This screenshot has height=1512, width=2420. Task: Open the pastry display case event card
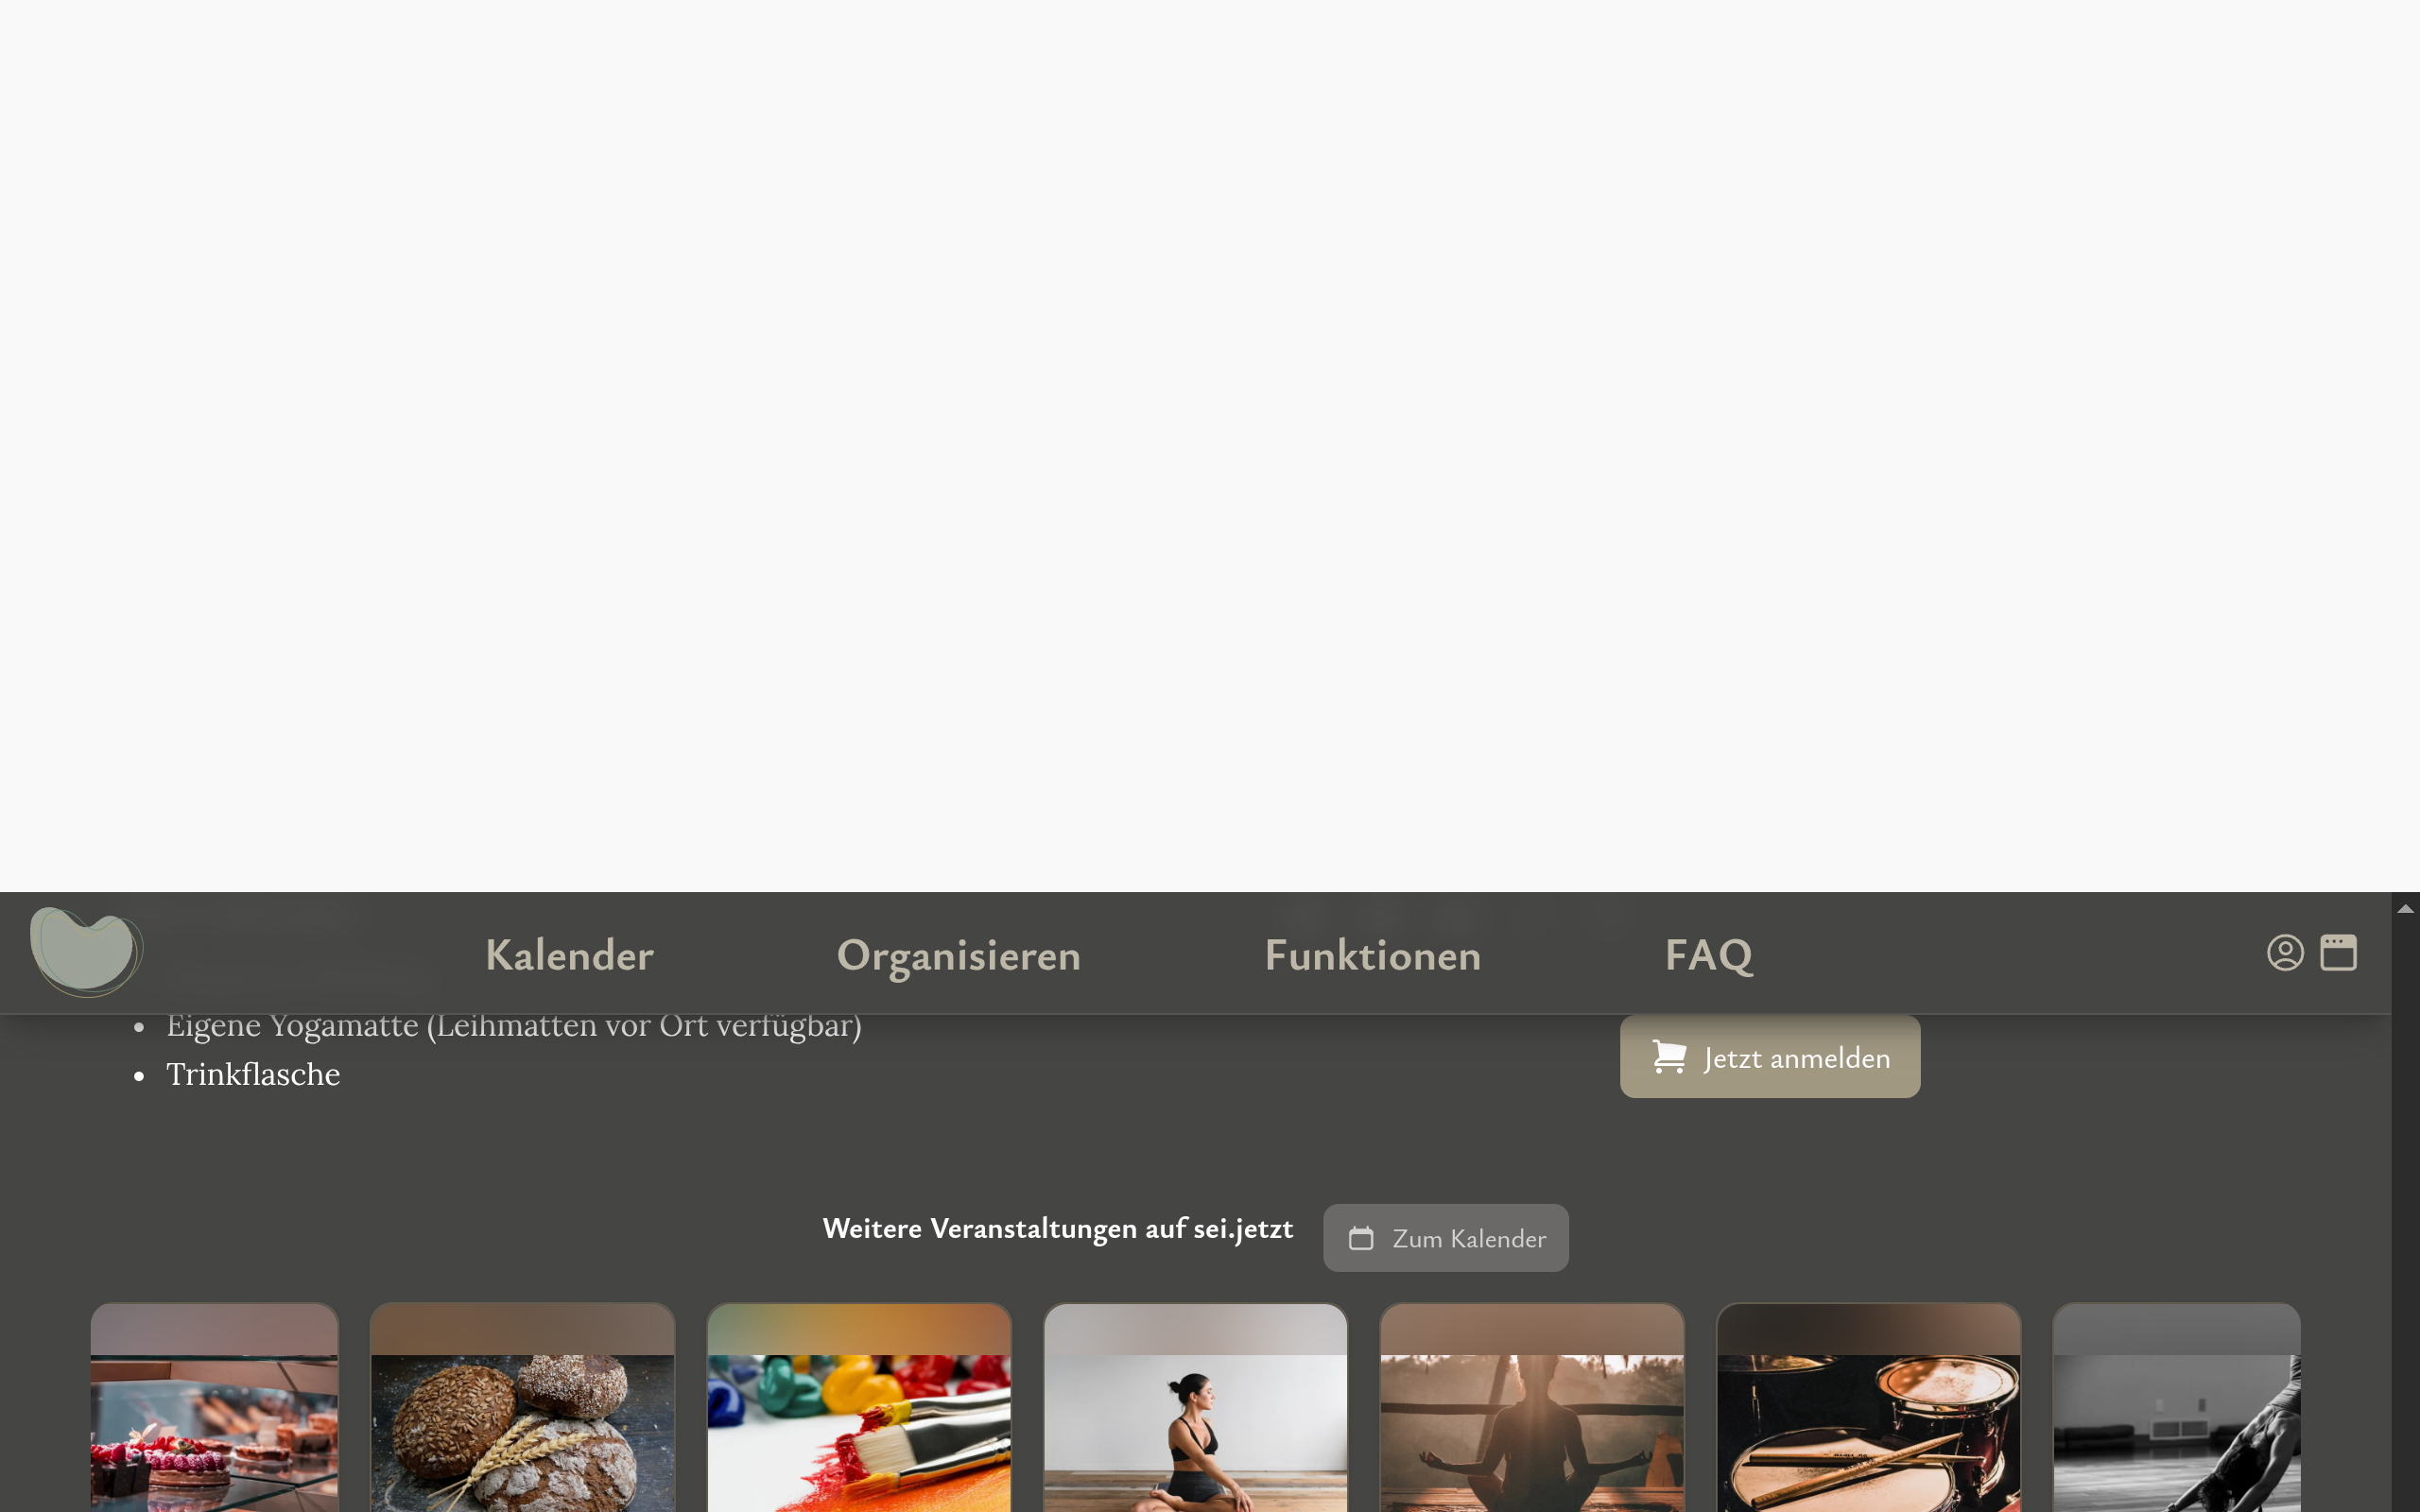point(214,1407)
